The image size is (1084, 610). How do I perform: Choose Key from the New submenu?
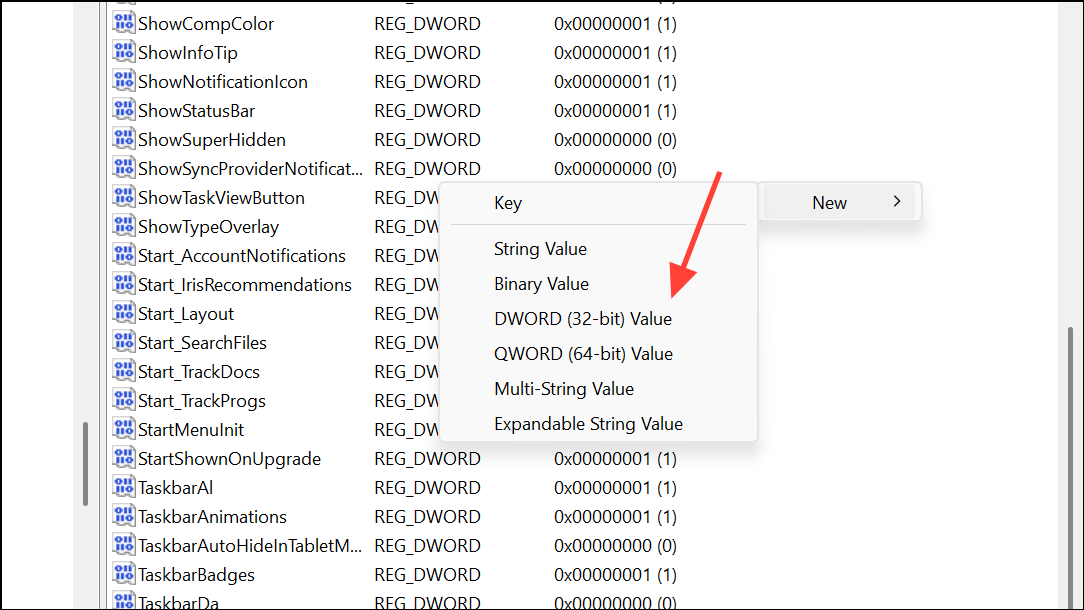pos(508,202)
